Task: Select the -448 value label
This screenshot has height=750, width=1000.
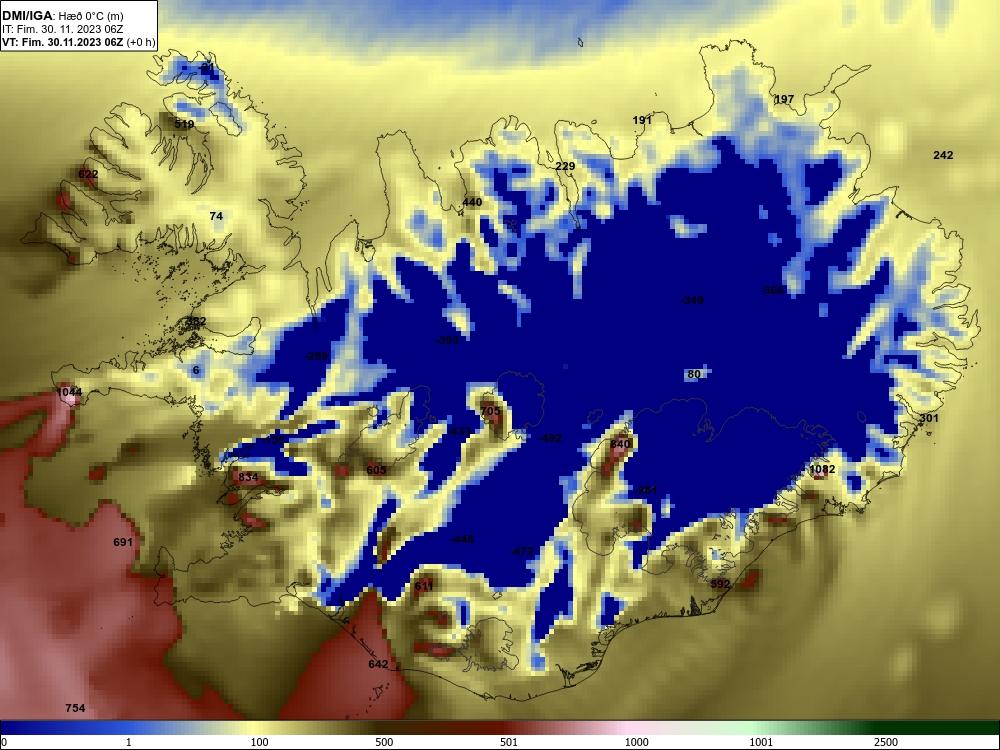Action: pyautogui.click(x=462, y=539)
